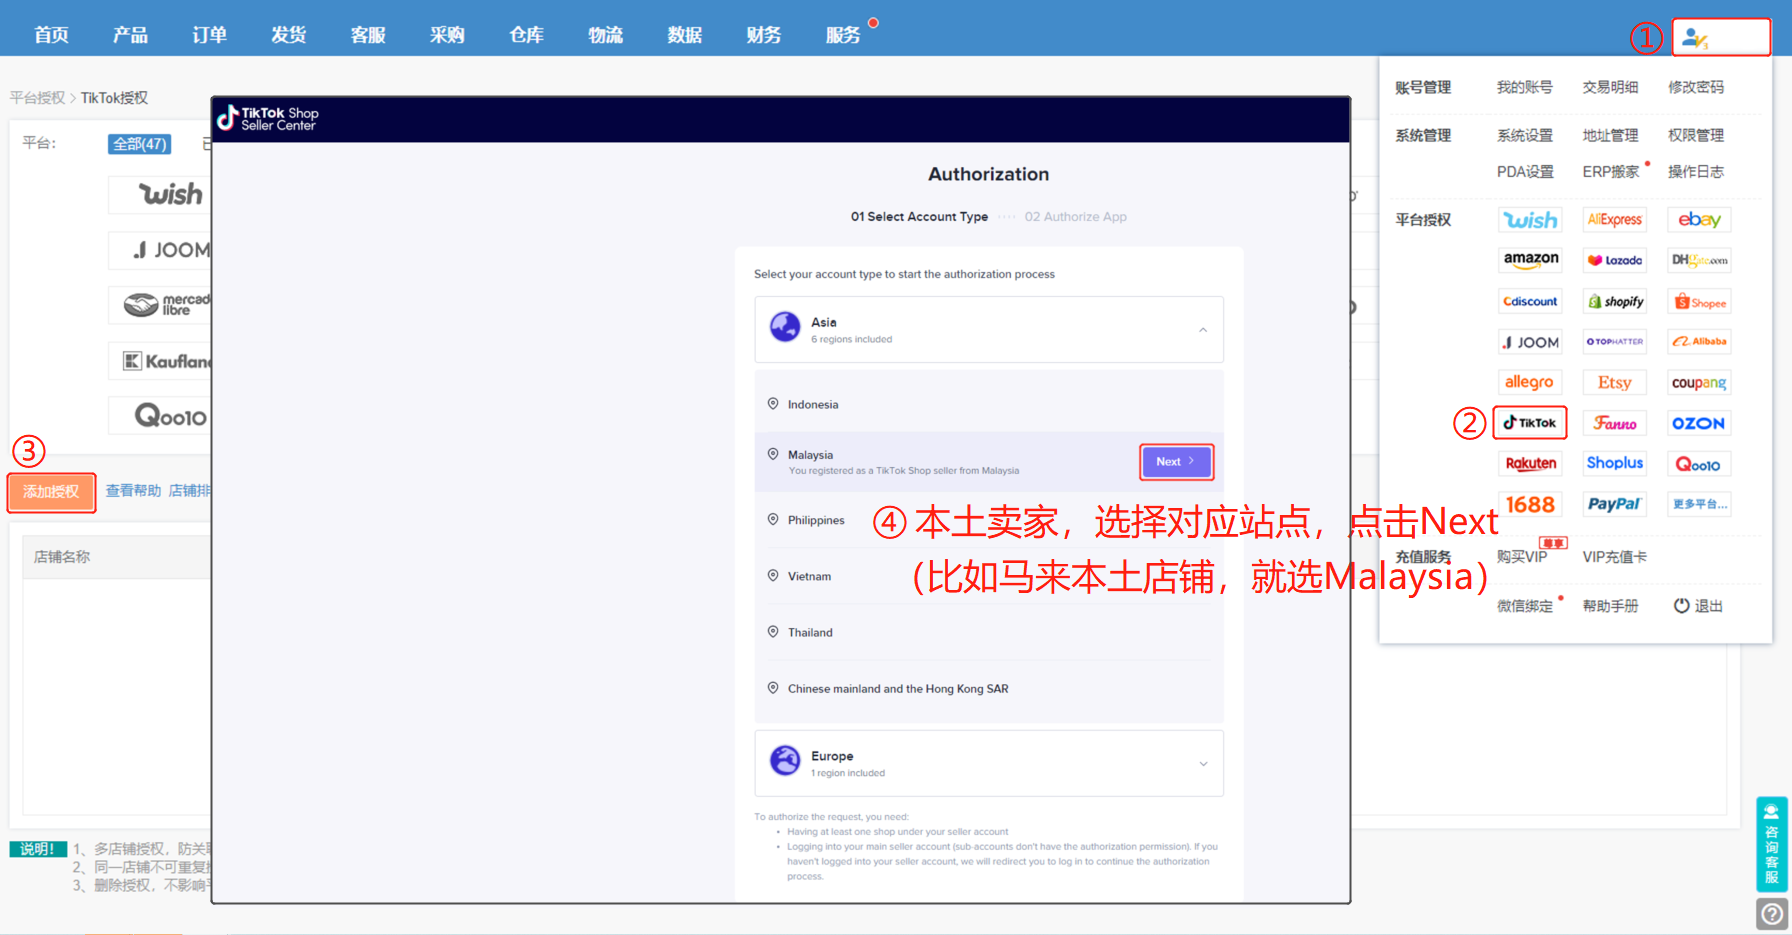1792x935 pixels.
Task: Switch to the 全部(47) filter tab
Action: [140, 143]
